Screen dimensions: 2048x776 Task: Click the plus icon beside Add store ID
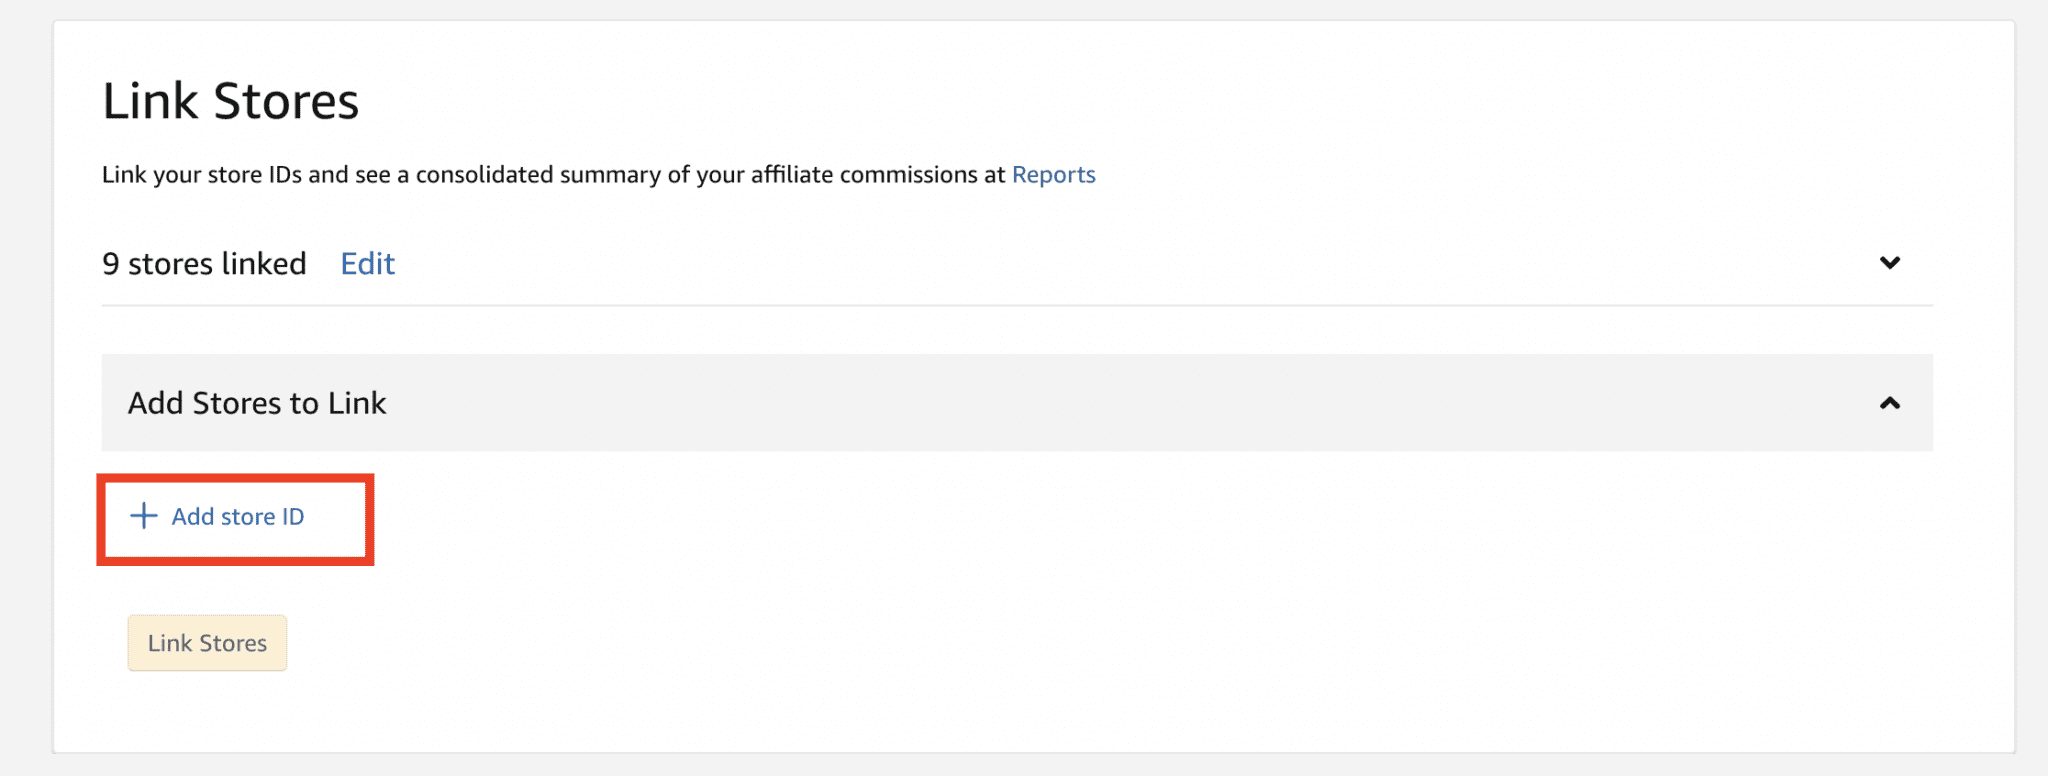(143, 517)
